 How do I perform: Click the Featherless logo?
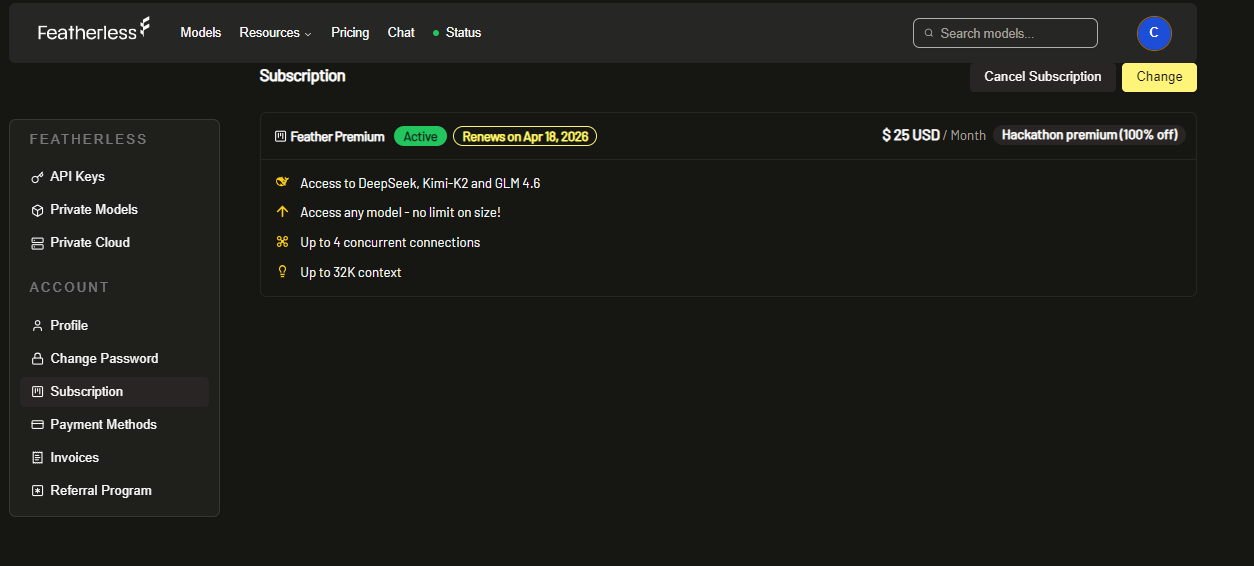click(x=94, y=30)
